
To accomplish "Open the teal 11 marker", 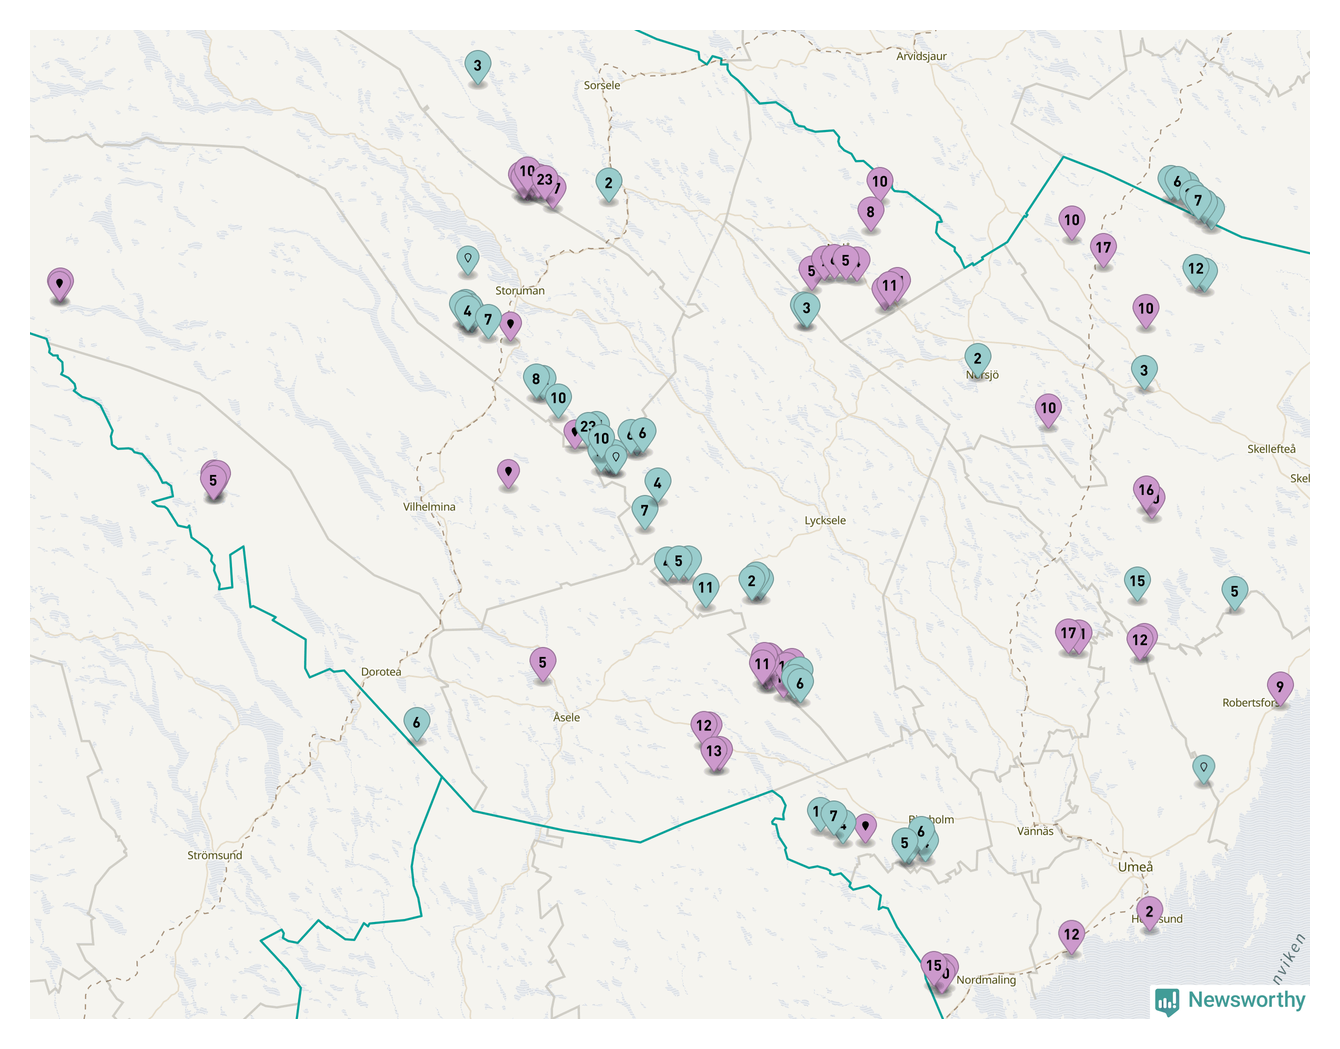I will (x=706, y=590).
